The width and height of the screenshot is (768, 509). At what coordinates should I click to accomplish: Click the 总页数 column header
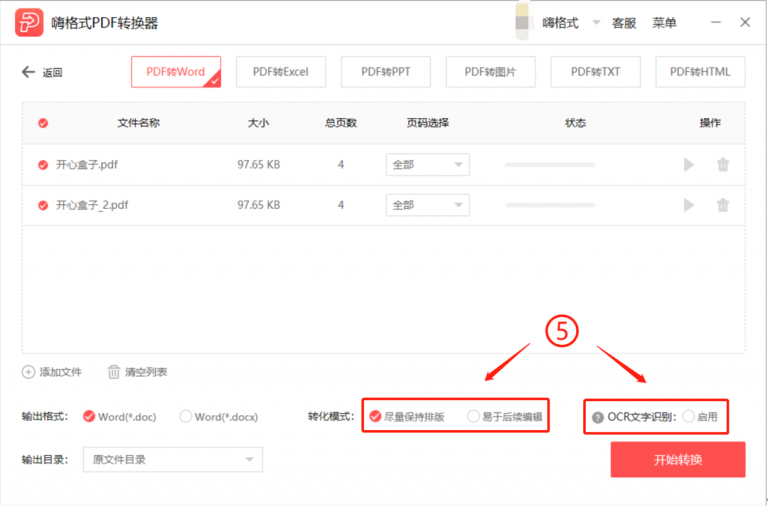click(x=341, y=123)
